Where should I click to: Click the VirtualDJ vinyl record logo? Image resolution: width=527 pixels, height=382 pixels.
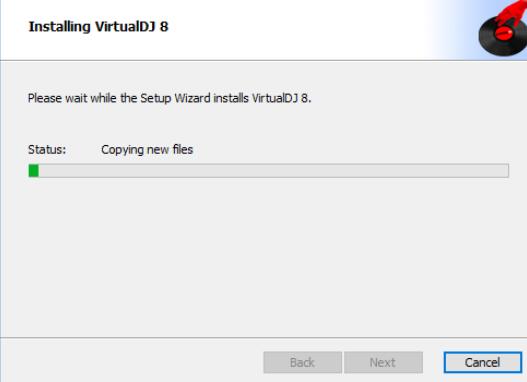click(x=503, y=30)
